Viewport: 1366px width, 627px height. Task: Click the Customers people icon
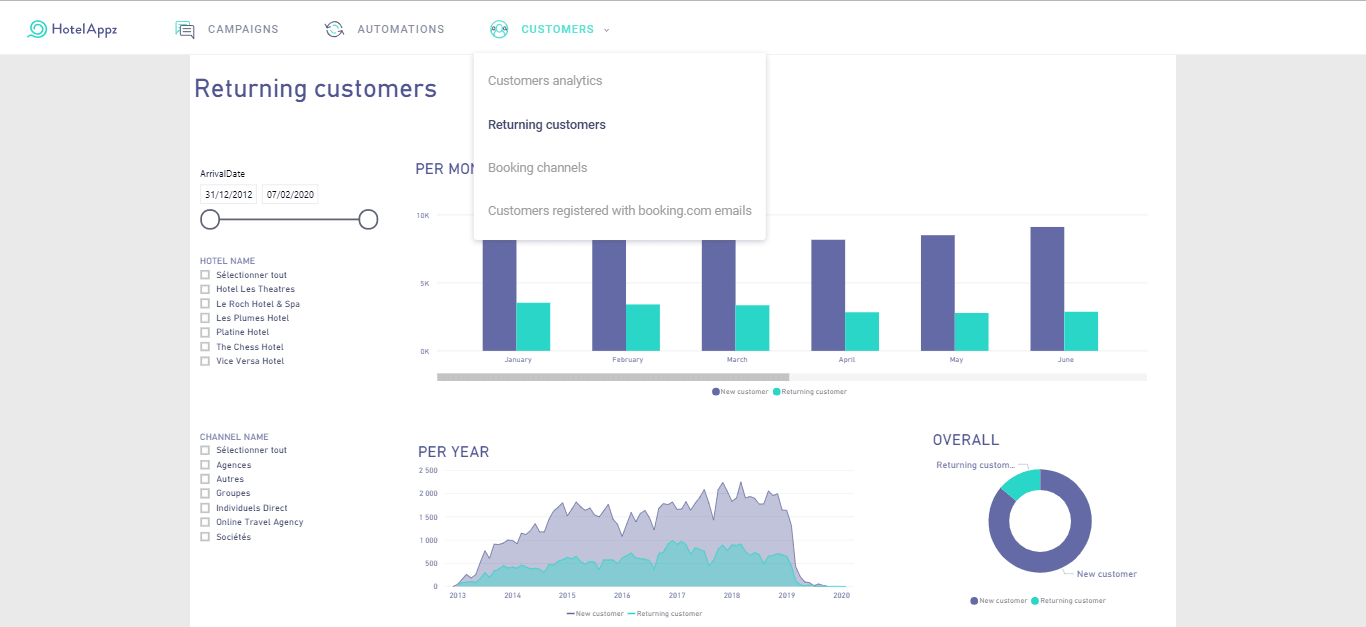click(500, 30)
